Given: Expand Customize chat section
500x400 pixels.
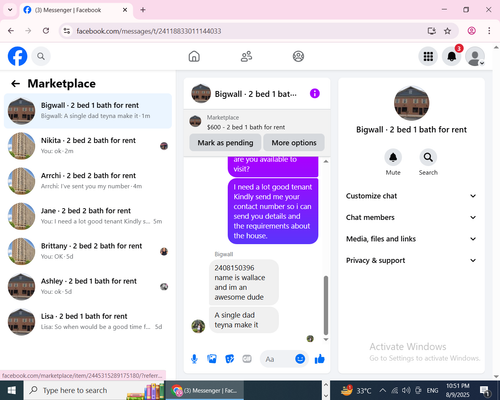Looking at the screenshot, I should click(411, 196).
